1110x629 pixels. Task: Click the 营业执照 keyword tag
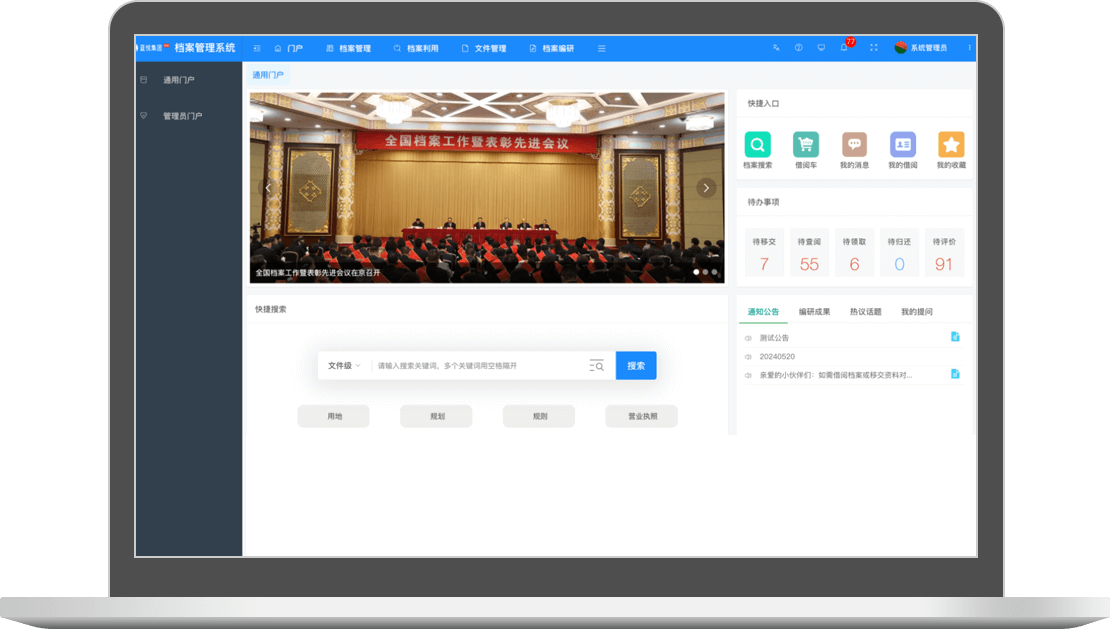pos(641,416)
